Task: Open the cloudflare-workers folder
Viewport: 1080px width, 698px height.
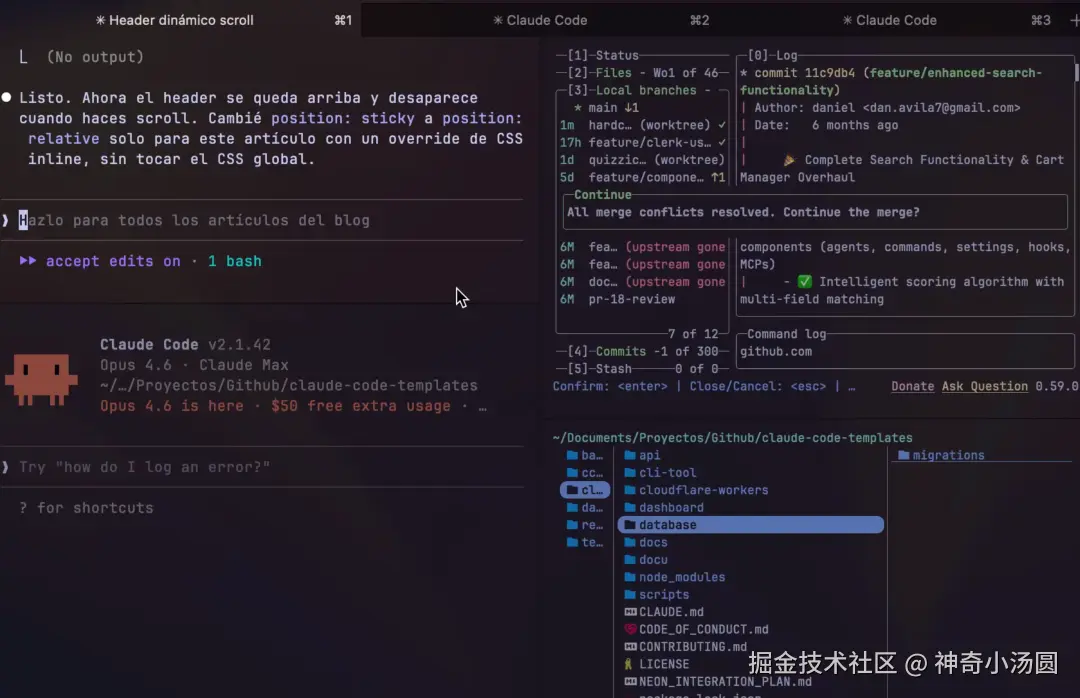Action: coord(696,490)
